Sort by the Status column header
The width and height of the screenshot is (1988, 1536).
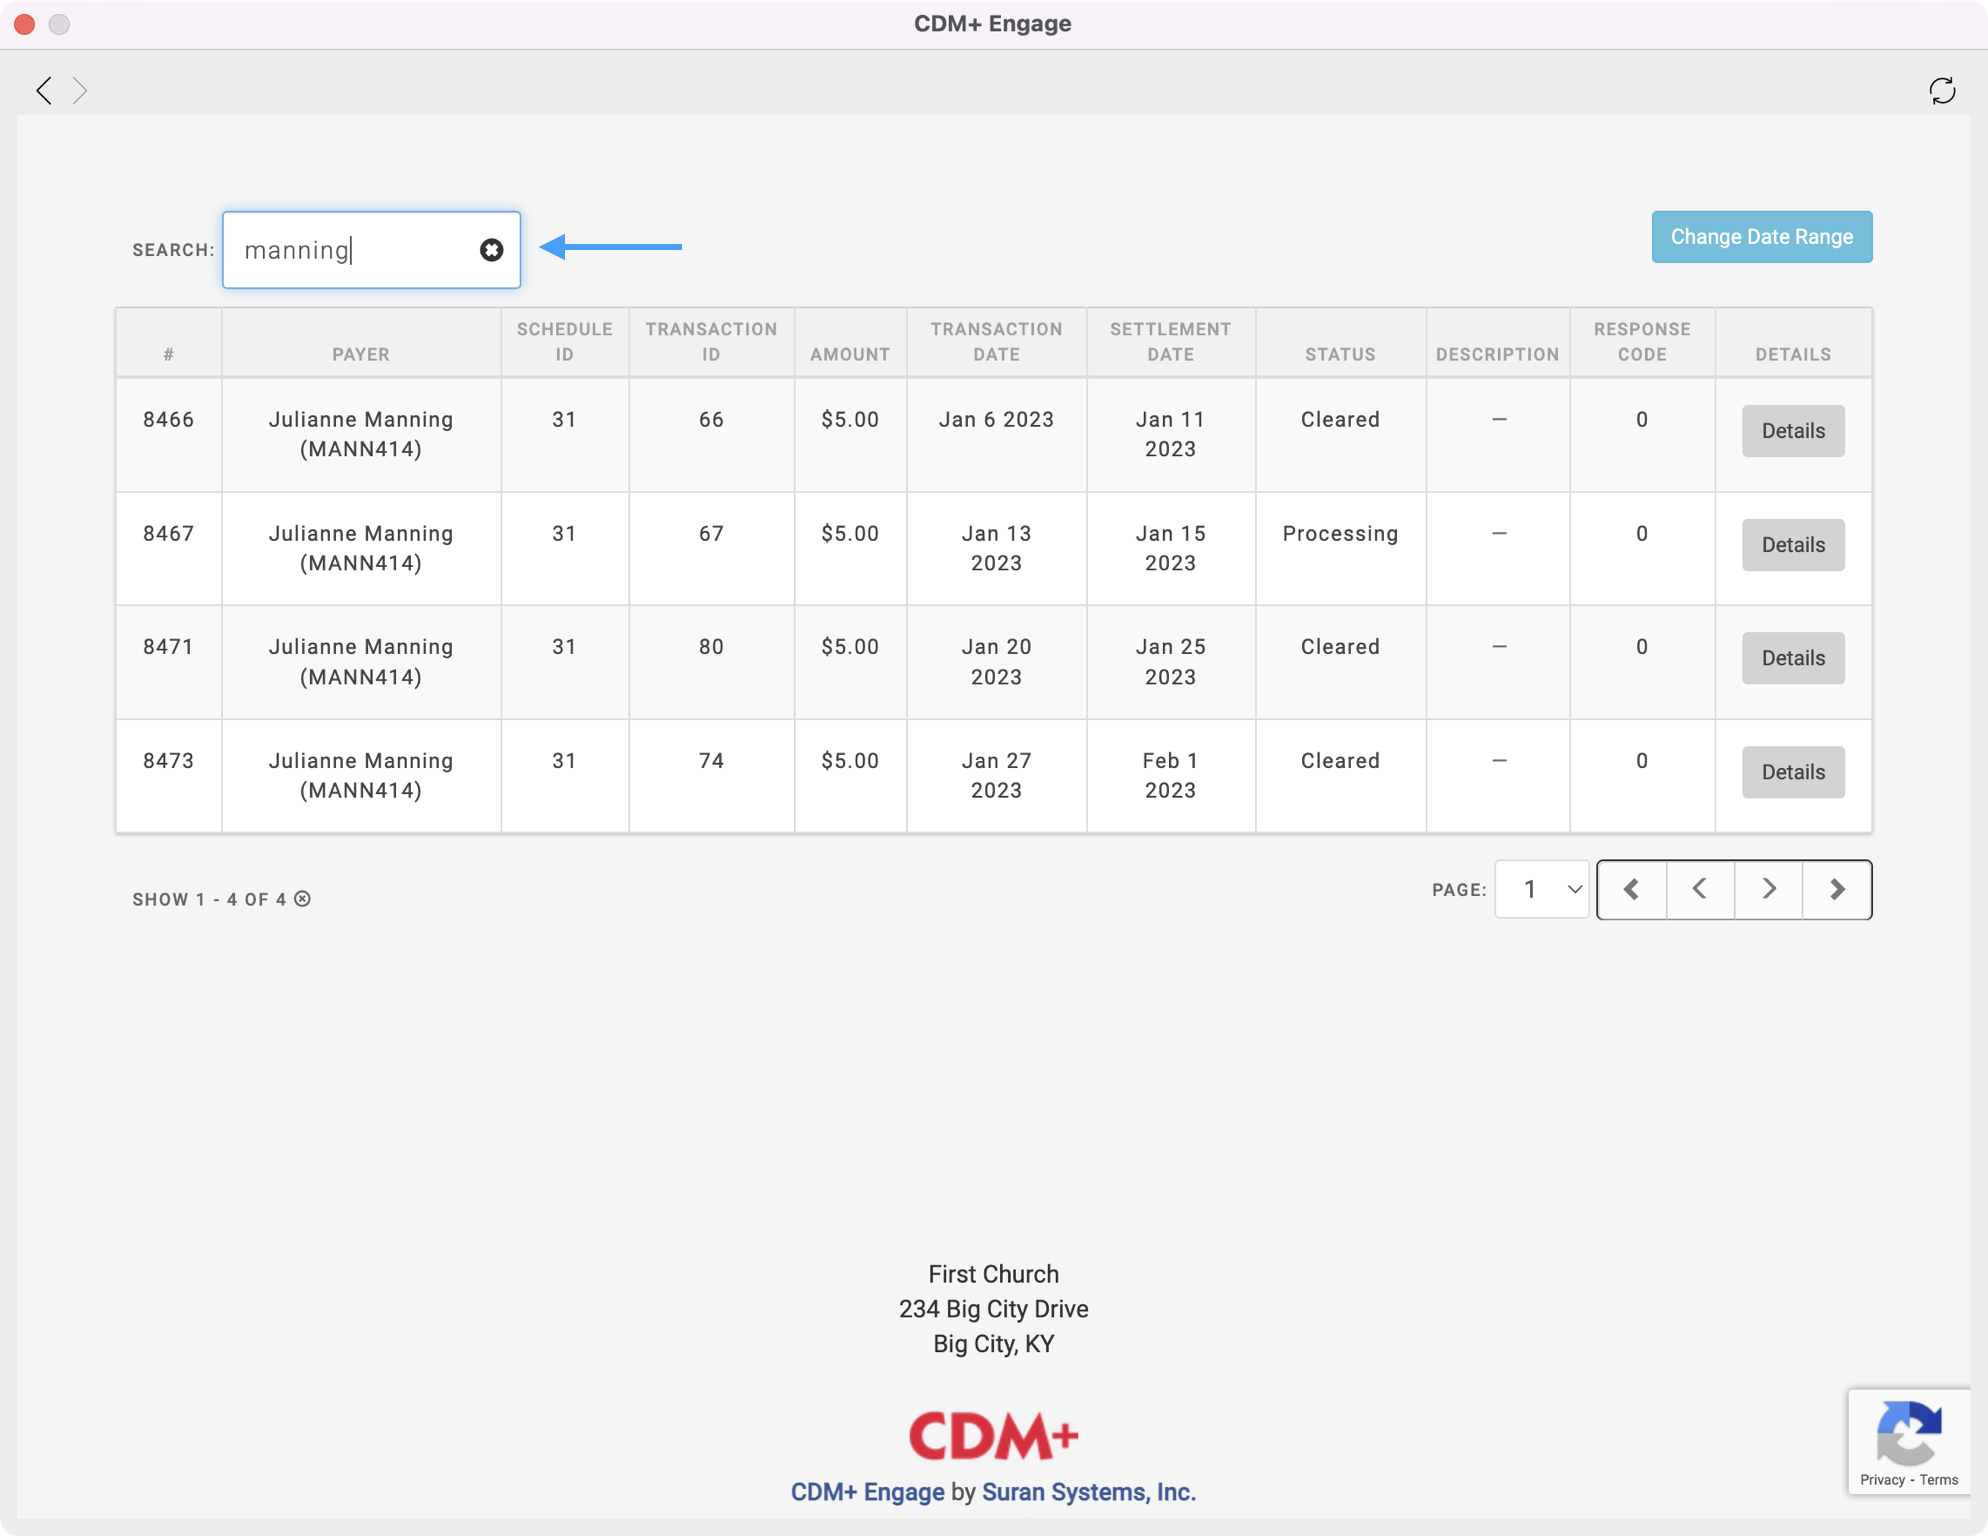click(x=1339, y=354)
